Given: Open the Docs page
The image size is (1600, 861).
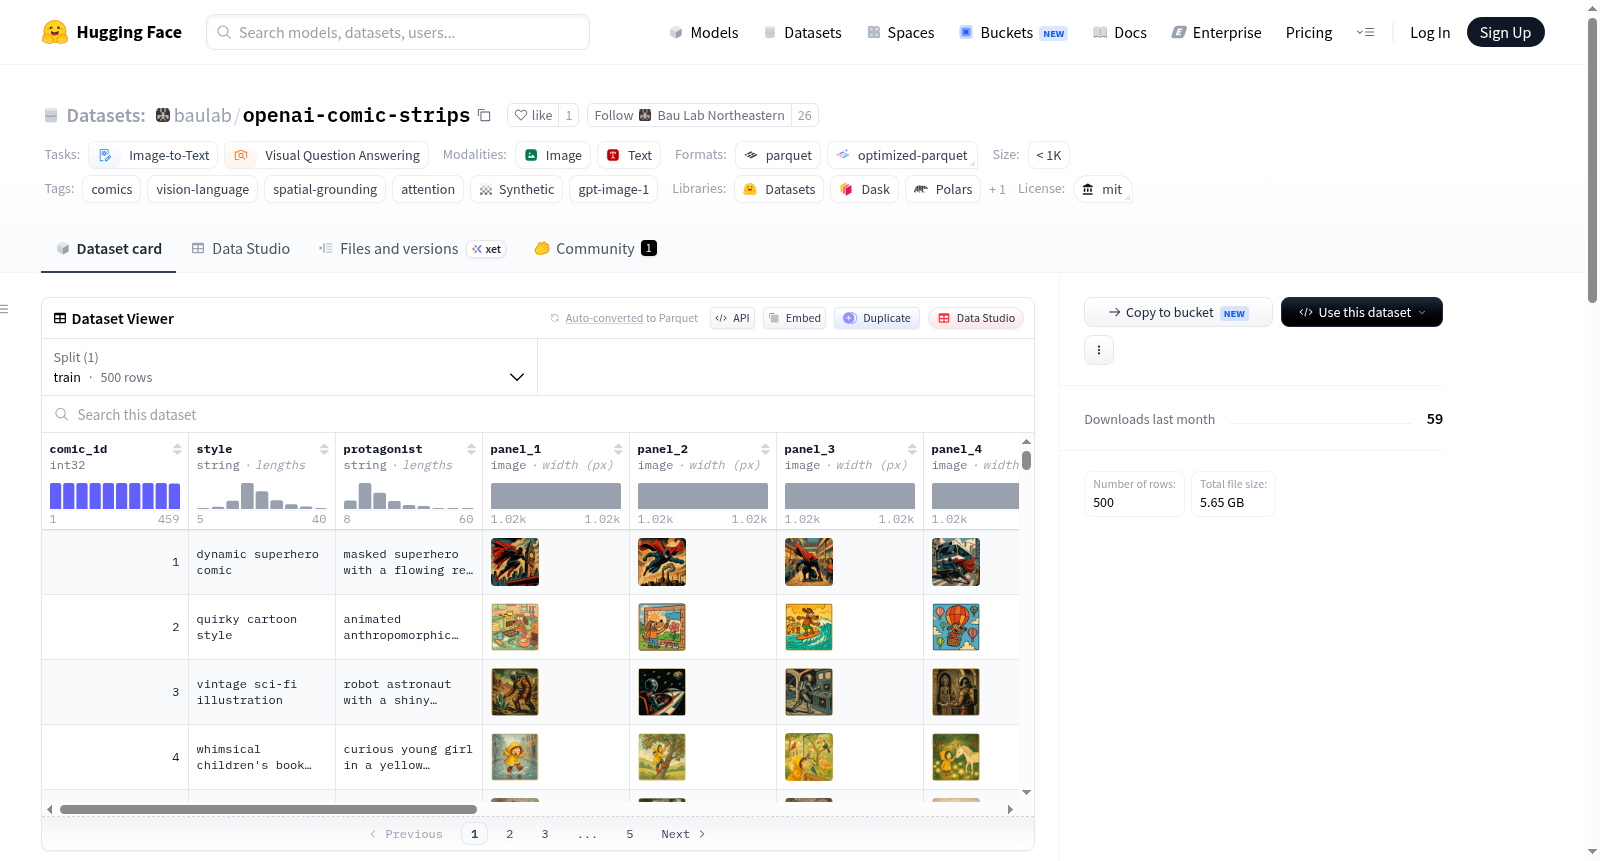Looking at the screenshot, I should tap(1120, 32).
